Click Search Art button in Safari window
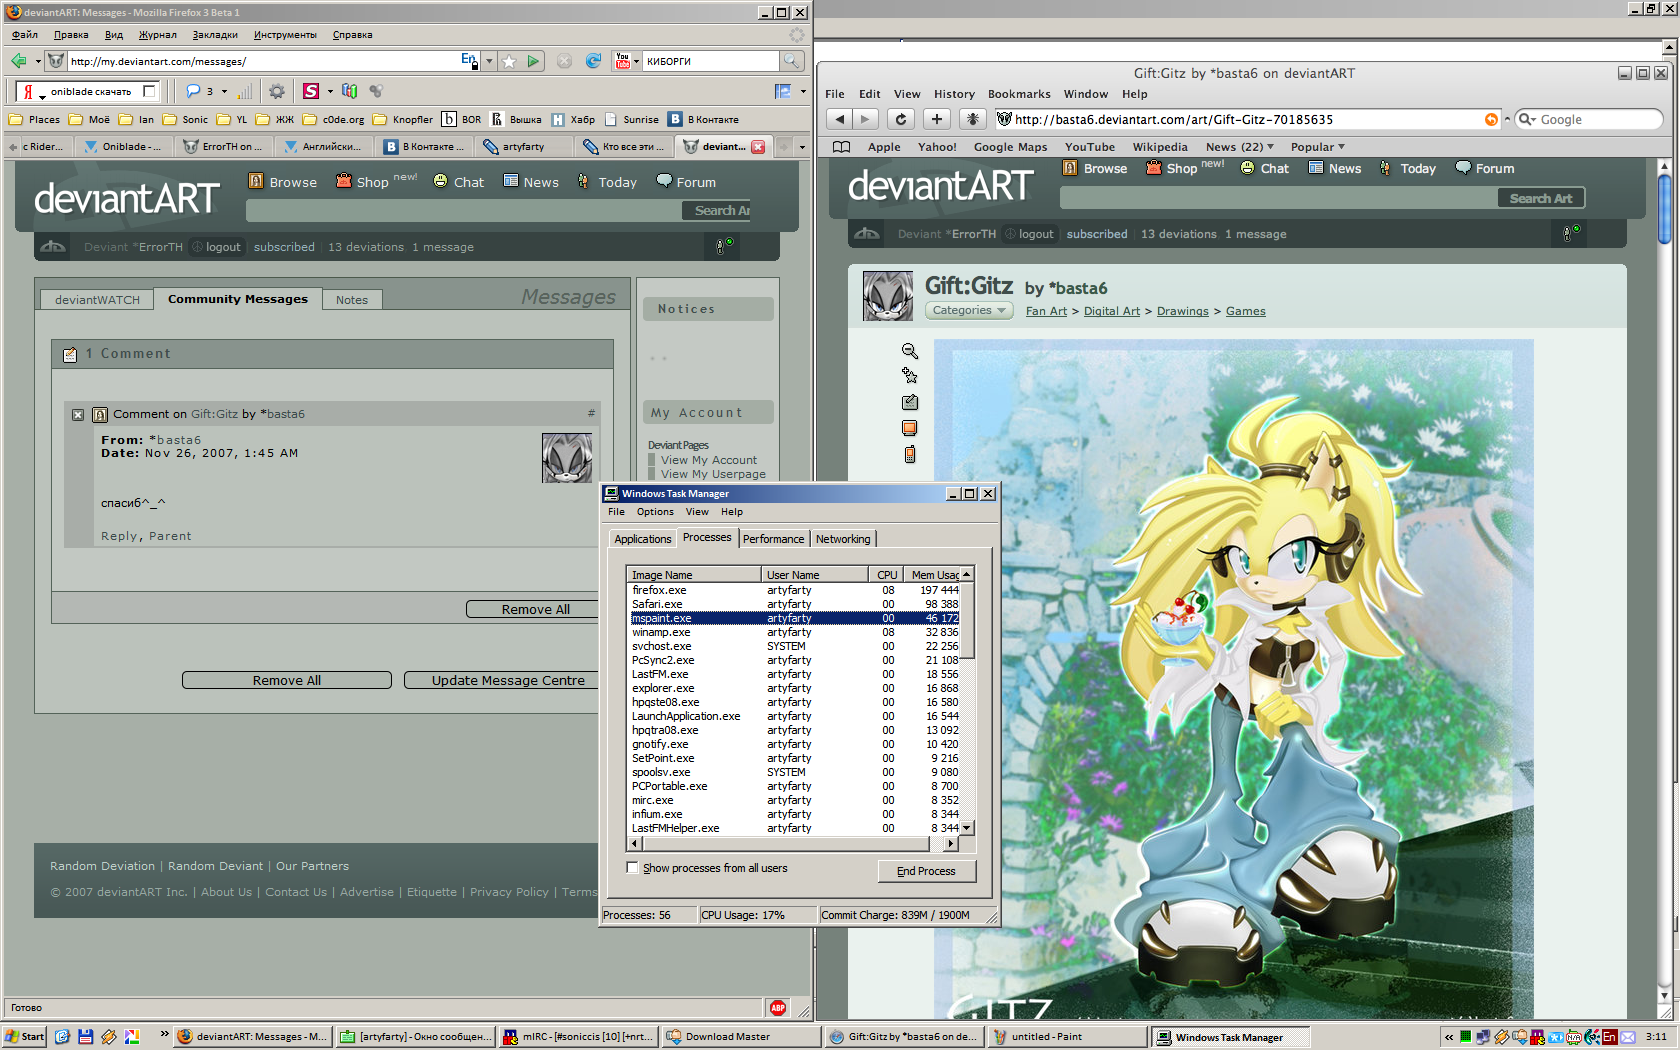1680x1050 pixels. point(1541,198)
